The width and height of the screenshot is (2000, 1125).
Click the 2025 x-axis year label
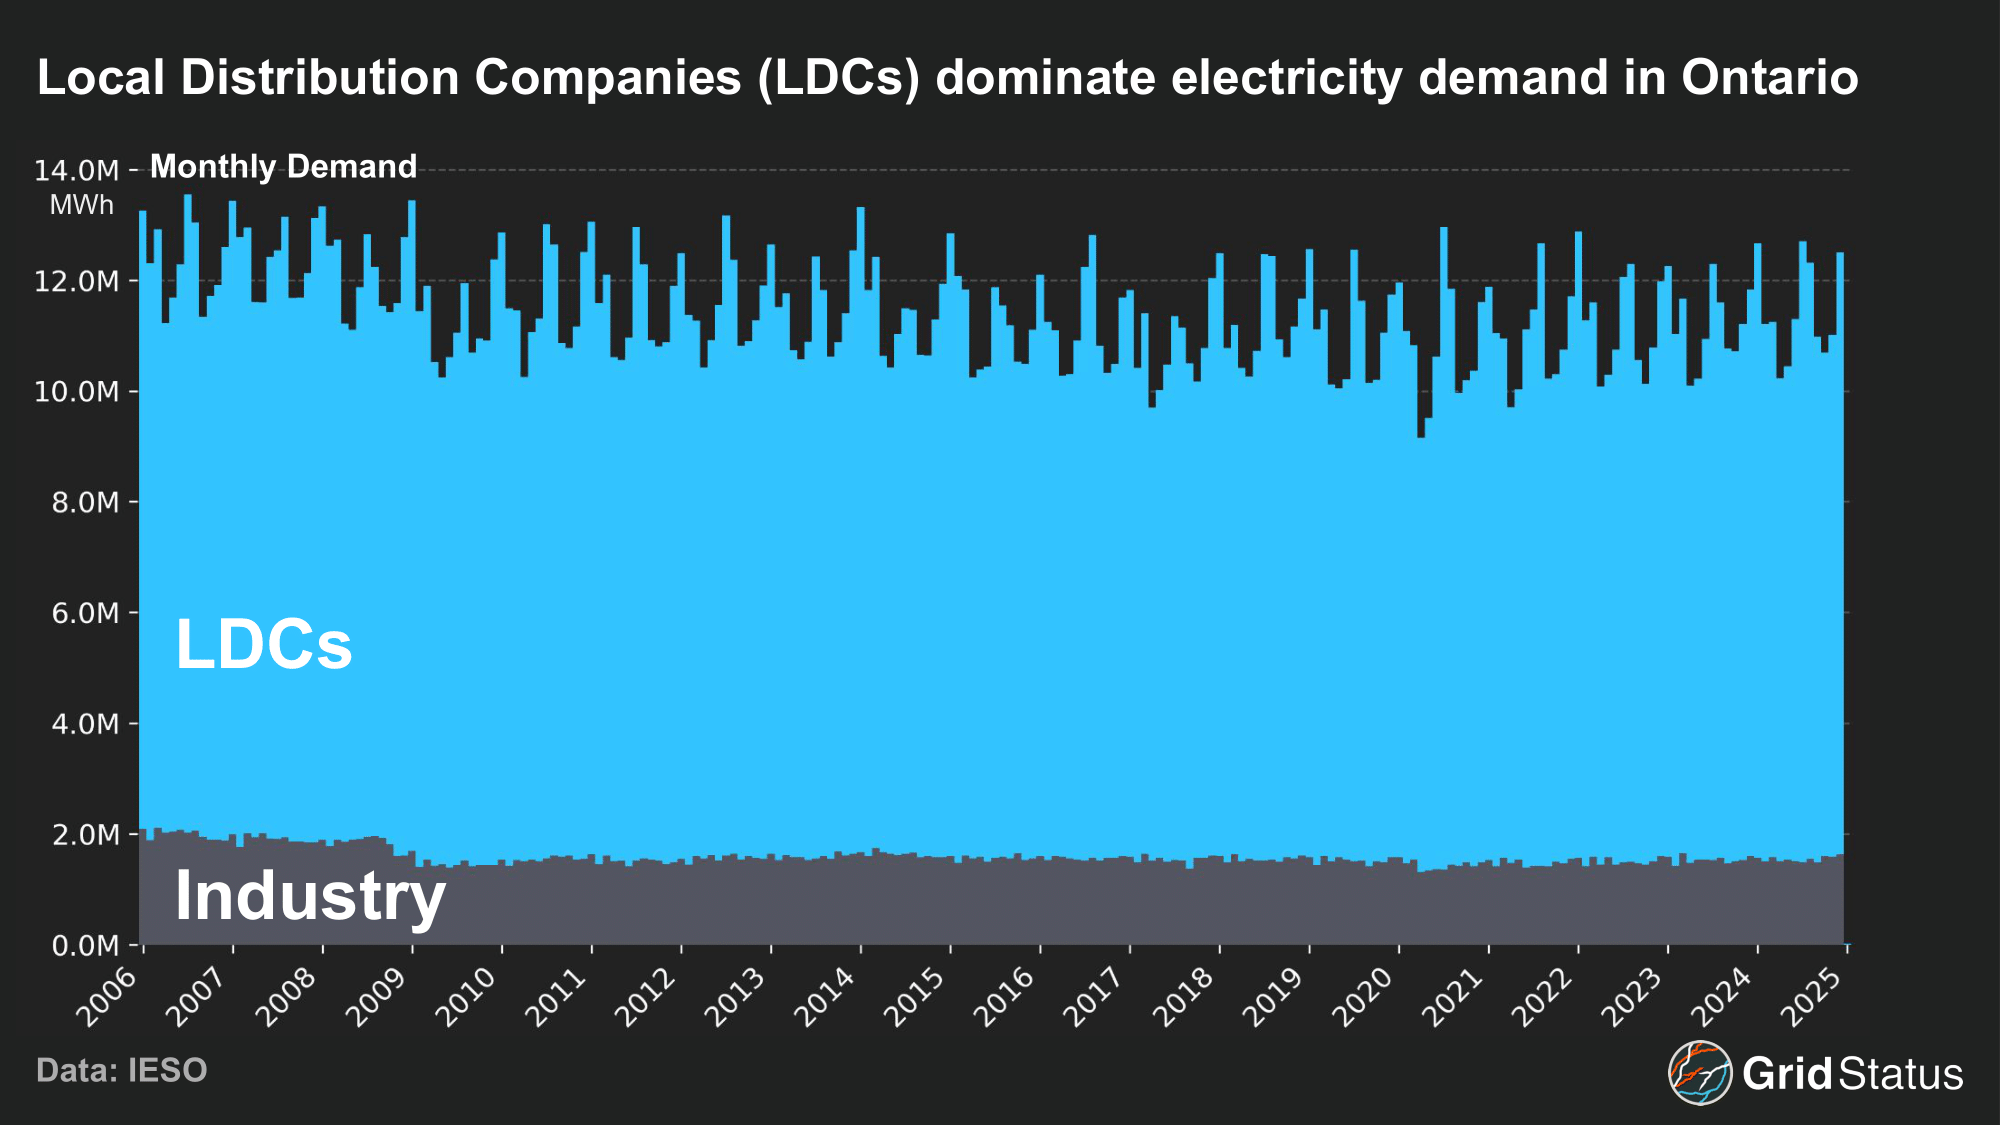point(1811,997)
